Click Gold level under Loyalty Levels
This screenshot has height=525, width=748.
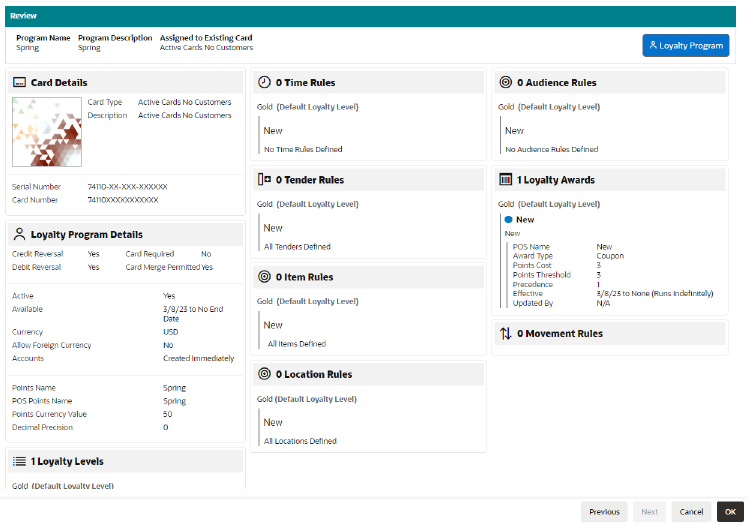tap(62, 486)
